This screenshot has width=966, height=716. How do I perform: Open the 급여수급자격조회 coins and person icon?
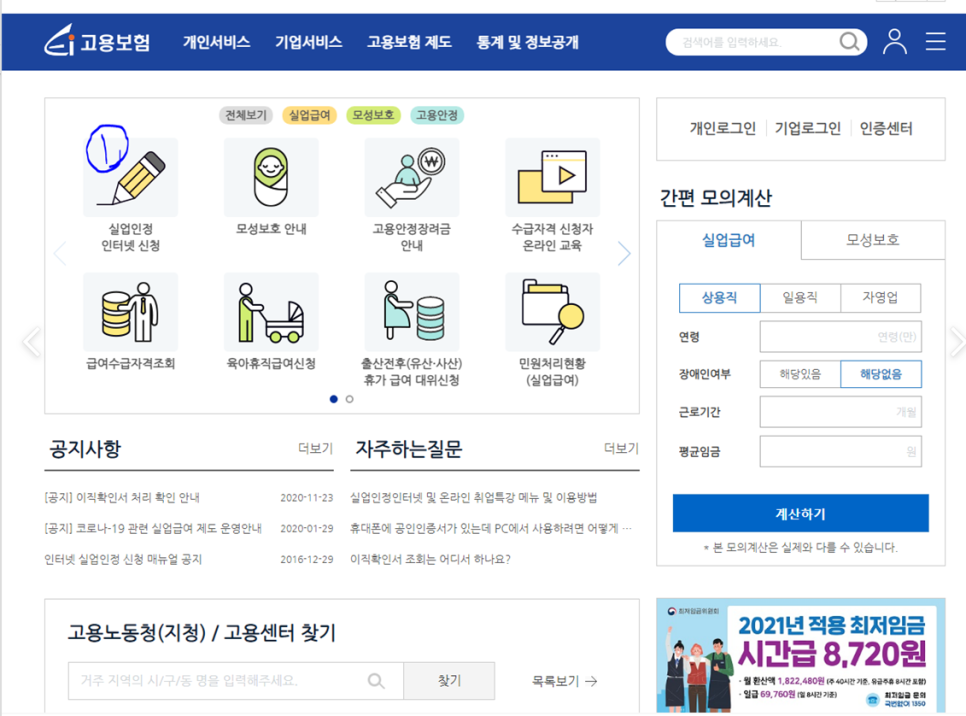[x=131, y=312]
